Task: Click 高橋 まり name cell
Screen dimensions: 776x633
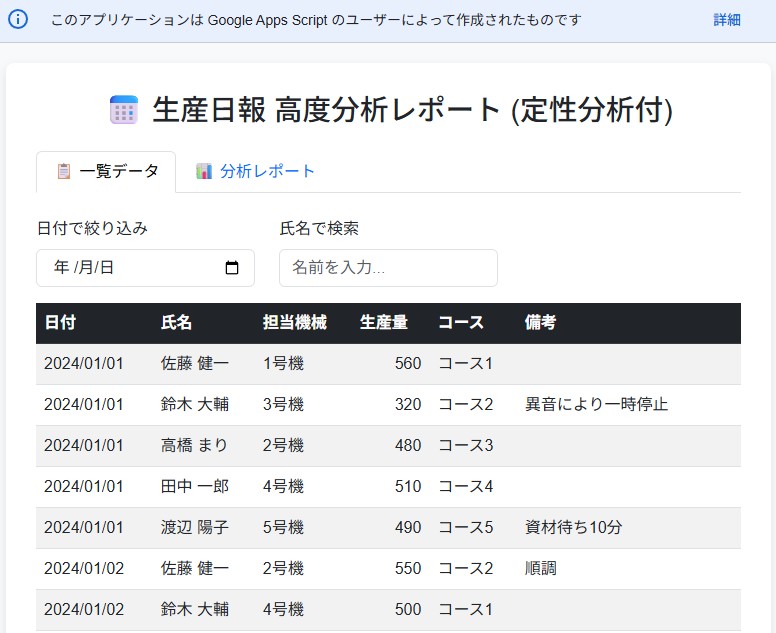Action: point(194,446)
